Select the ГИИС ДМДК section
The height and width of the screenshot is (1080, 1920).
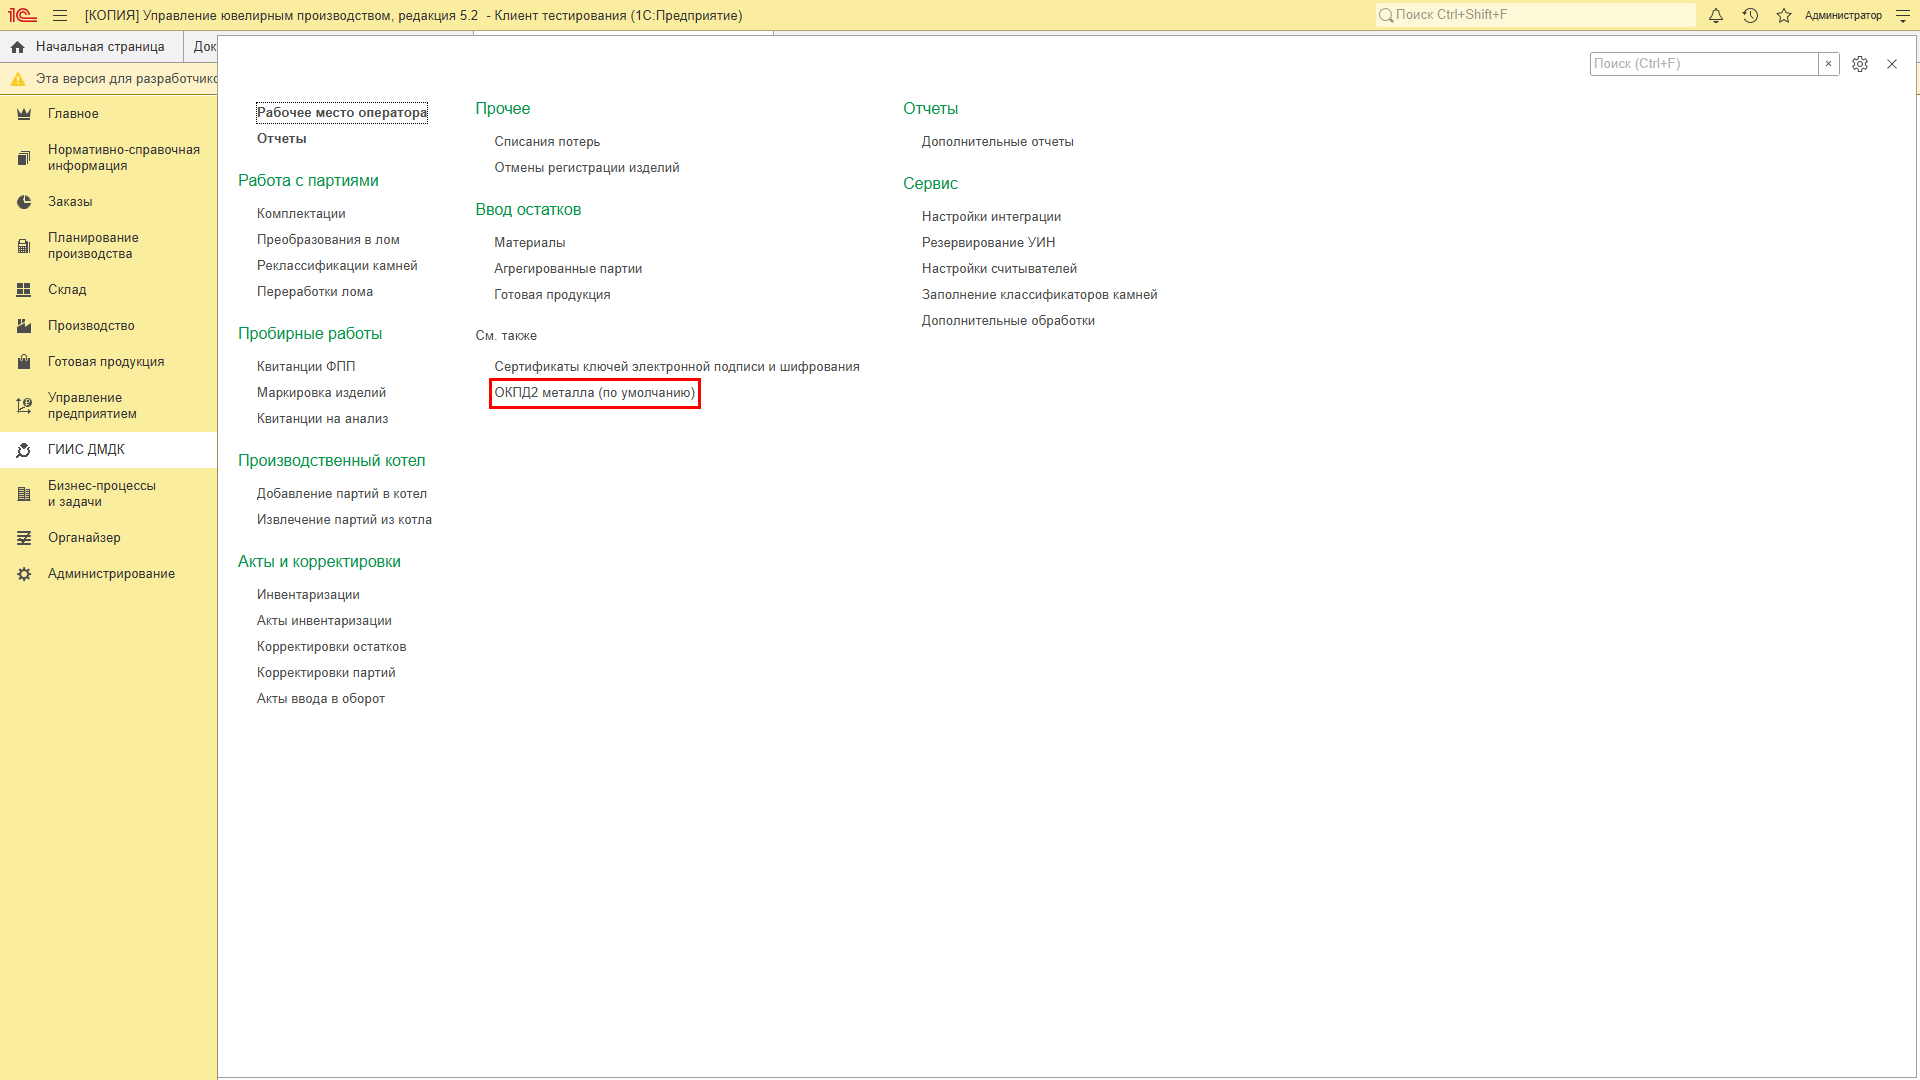point(109,450)
